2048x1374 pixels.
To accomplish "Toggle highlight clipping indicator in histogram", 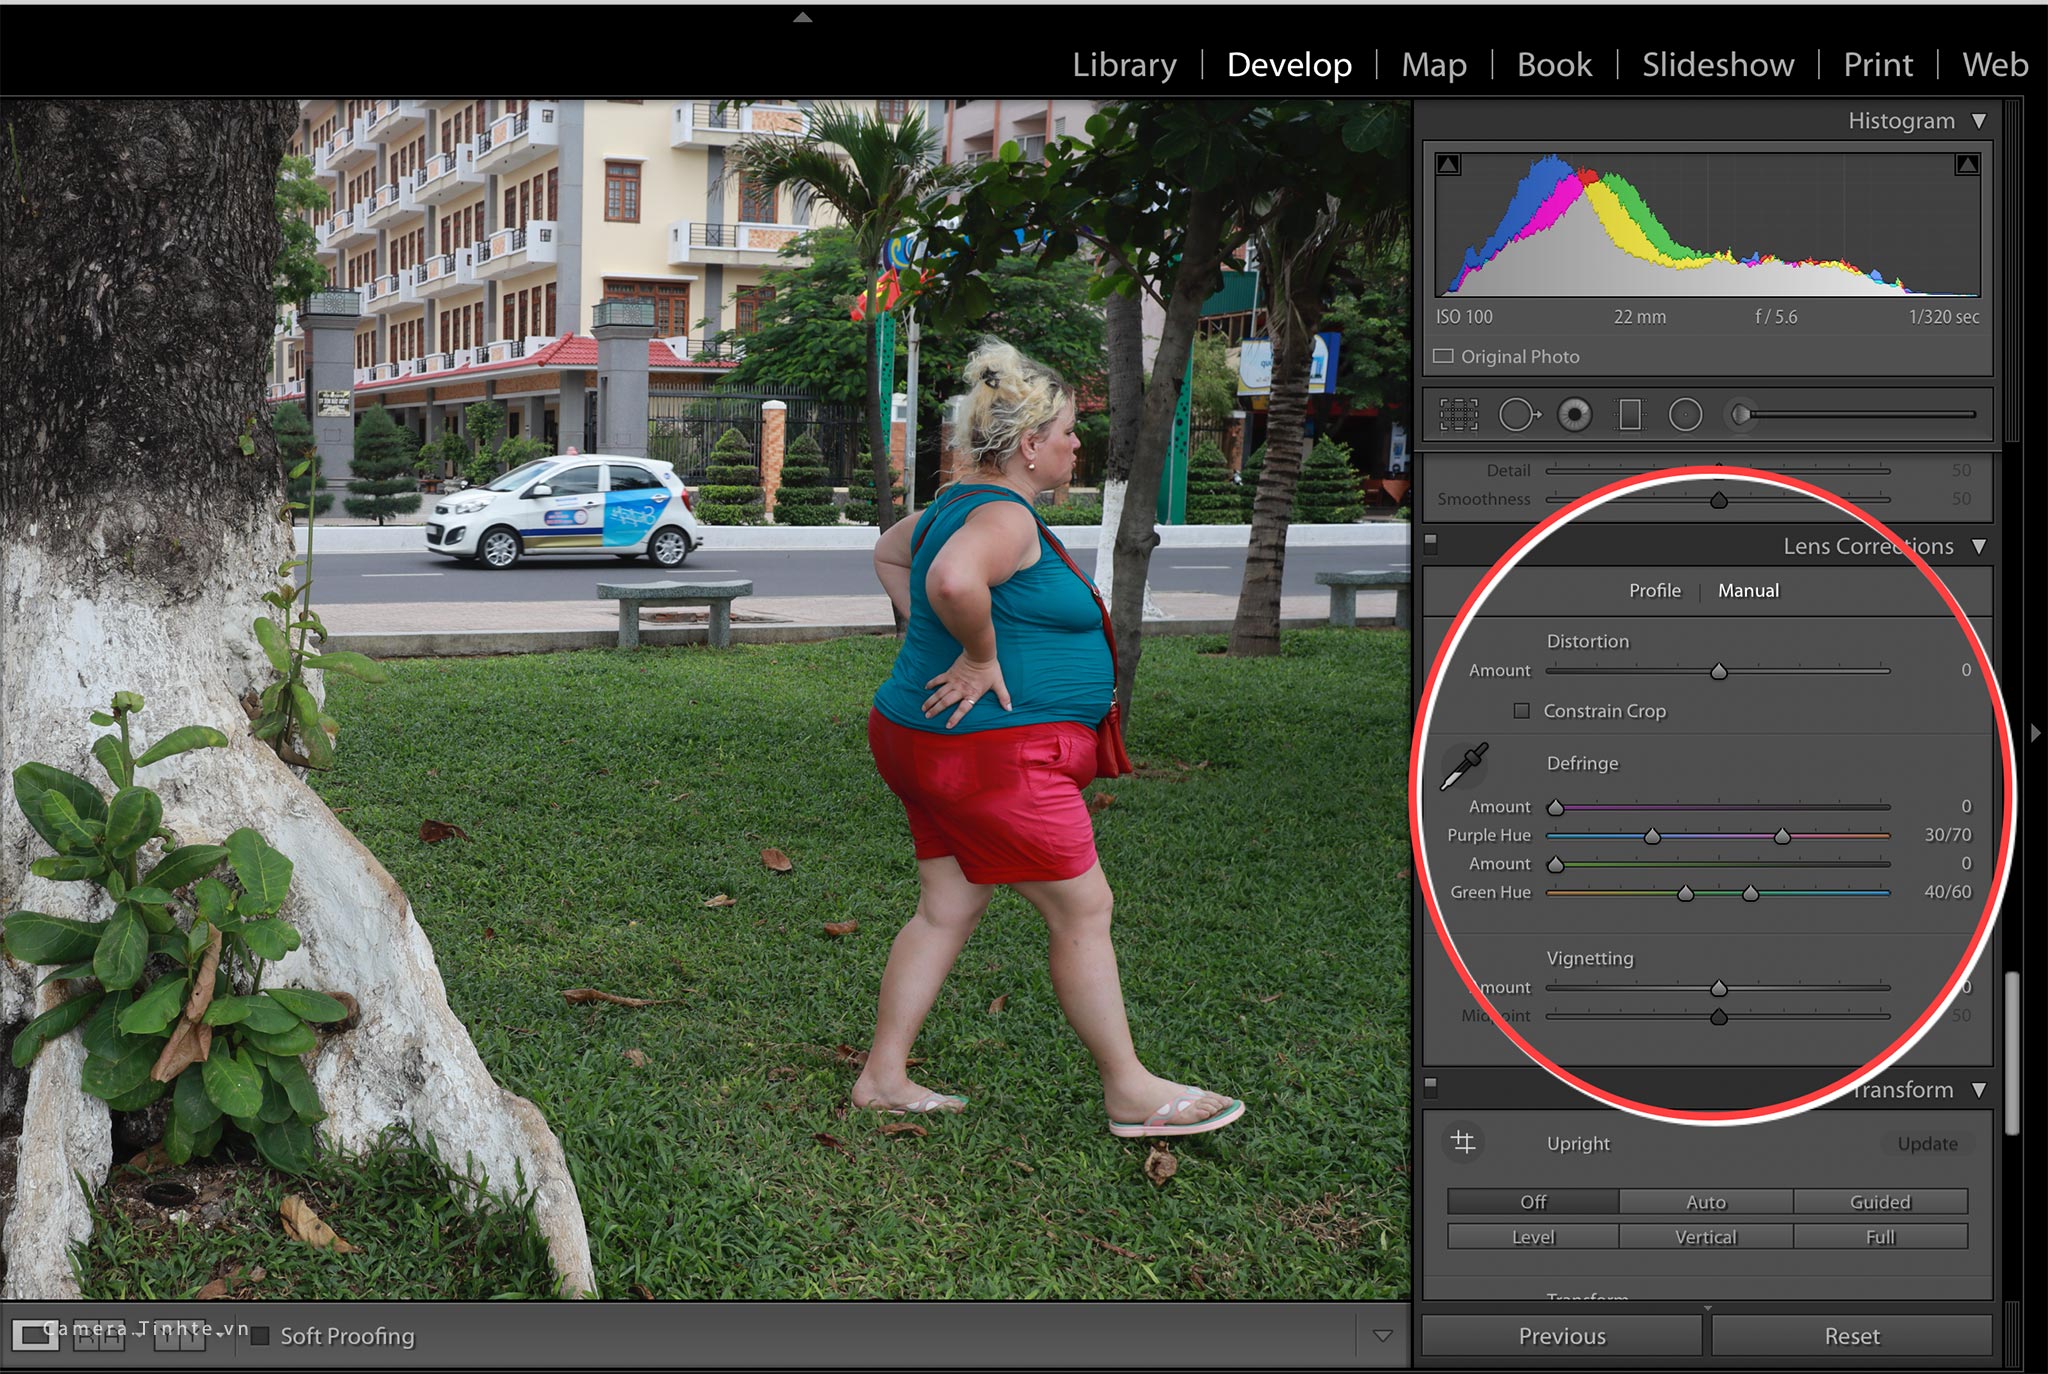I will coord(1966,164).
